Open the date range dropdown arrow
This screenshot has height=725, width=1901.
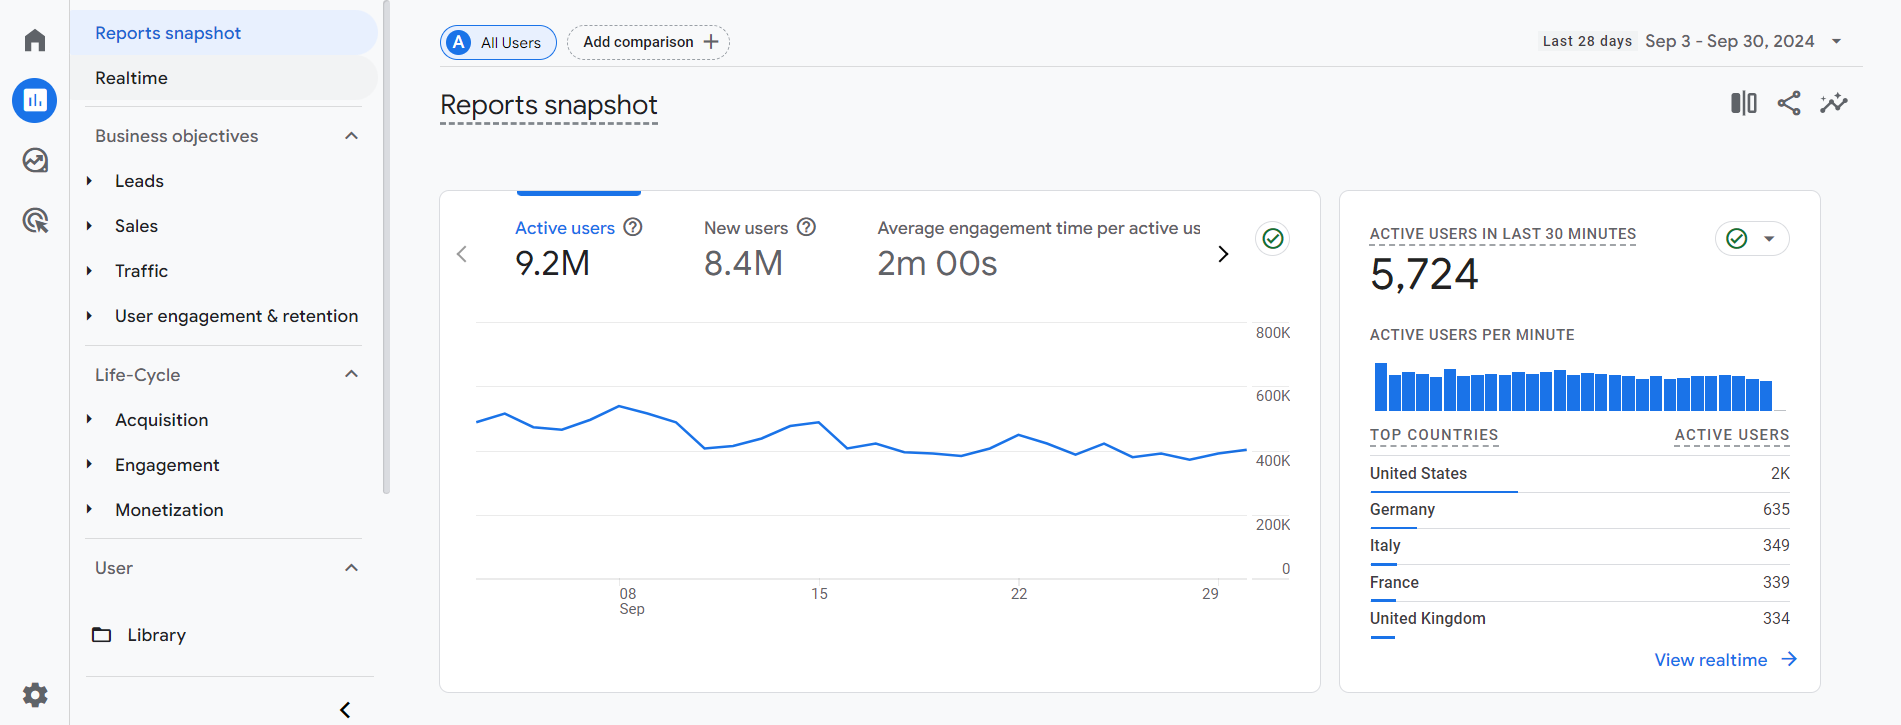pos(1836,41)
